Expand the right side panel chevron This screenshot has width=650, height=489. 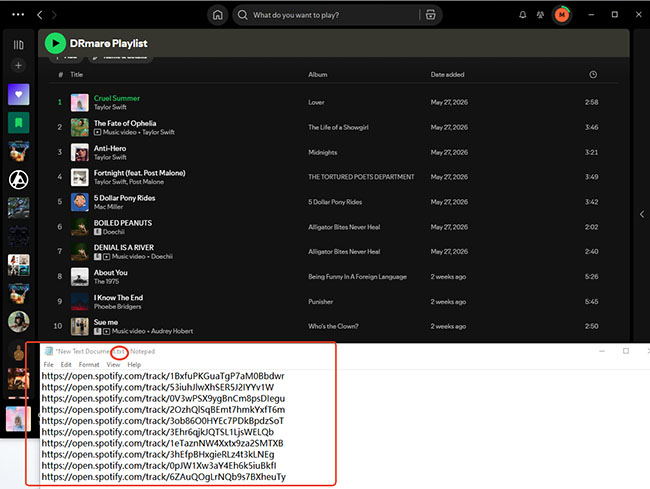coord(642,214)
